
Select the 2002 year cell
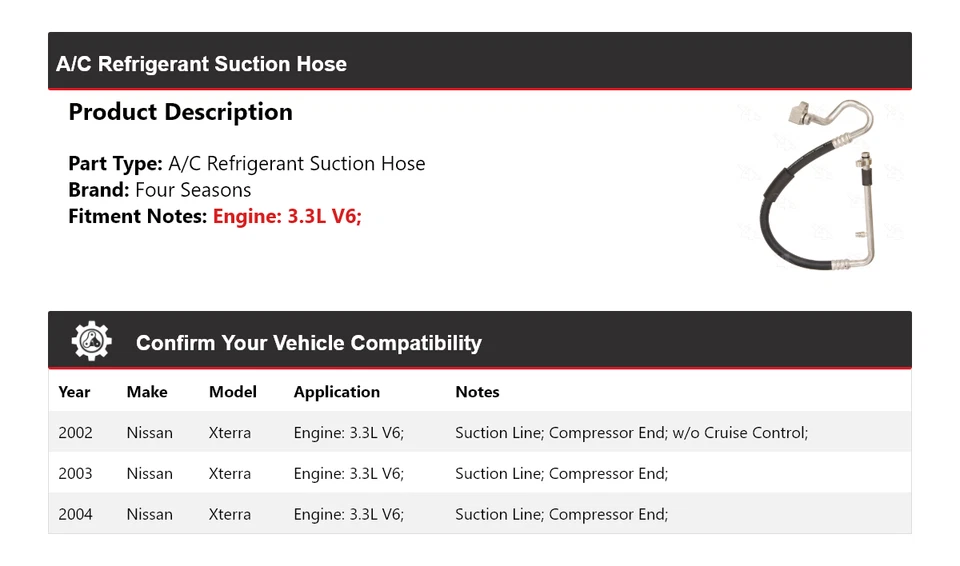pos(75,433)
